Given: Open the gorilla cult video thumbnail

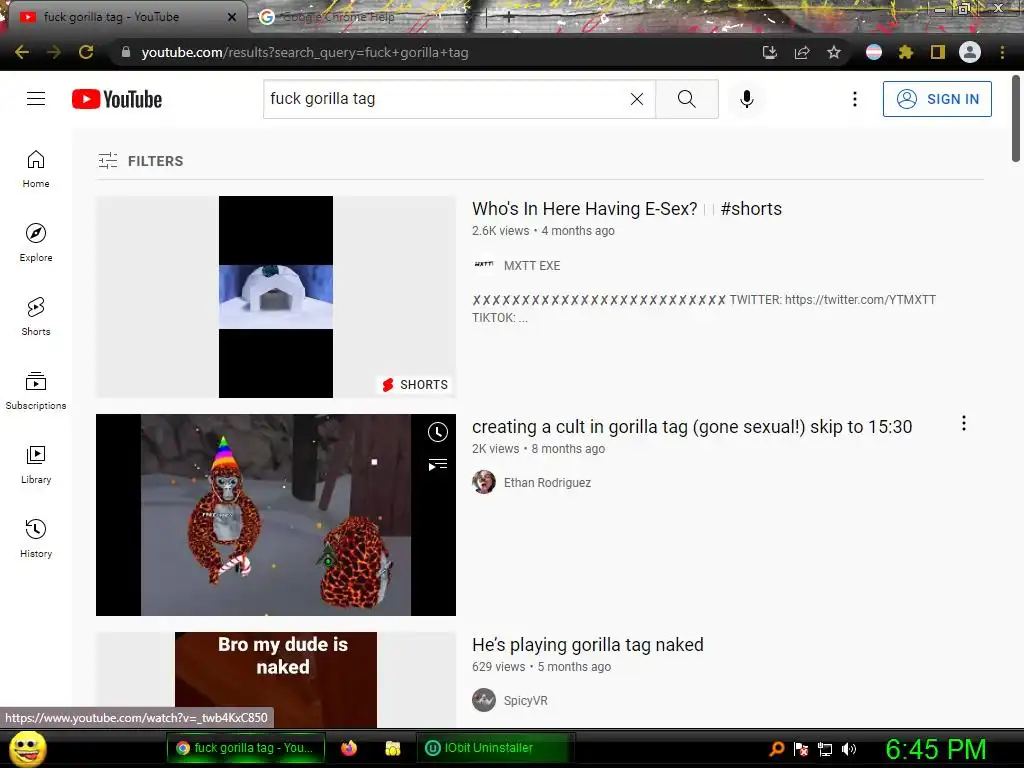Looking at the screenshot, I should coord(276,515).
